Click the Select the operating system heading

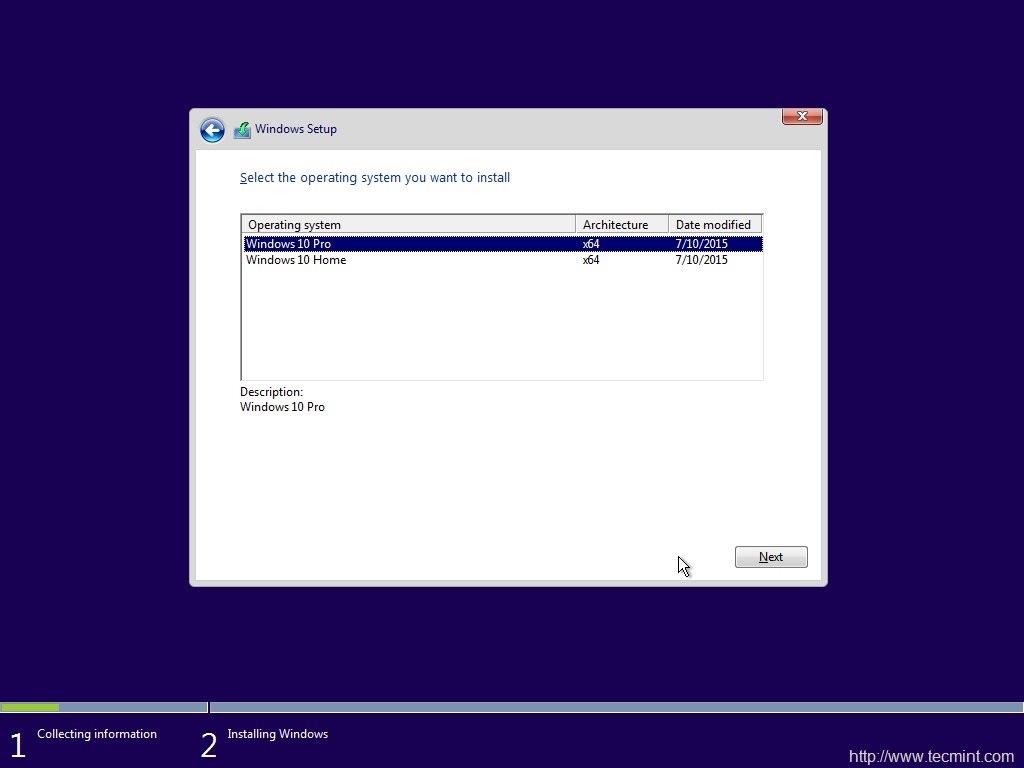[x=375, y=177]
